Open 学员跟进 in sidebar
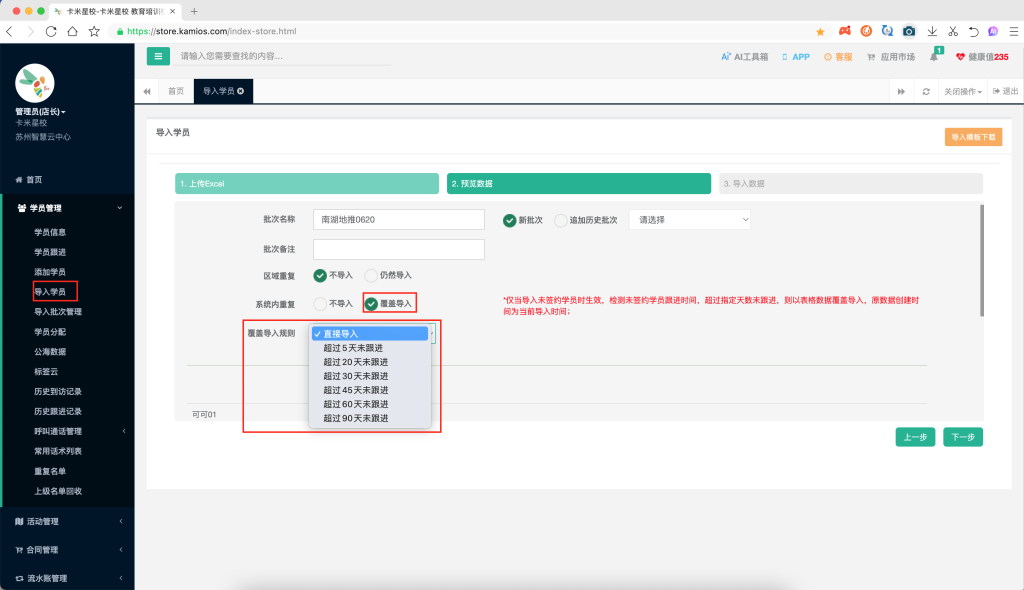 click(x=50, y=252)
